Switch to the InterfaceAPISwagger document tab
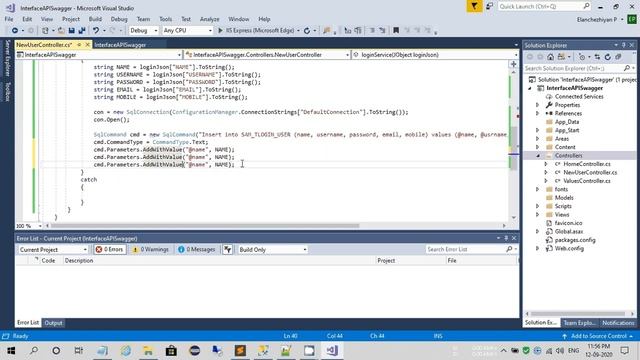The image size is (640, 360). (120, 45)
